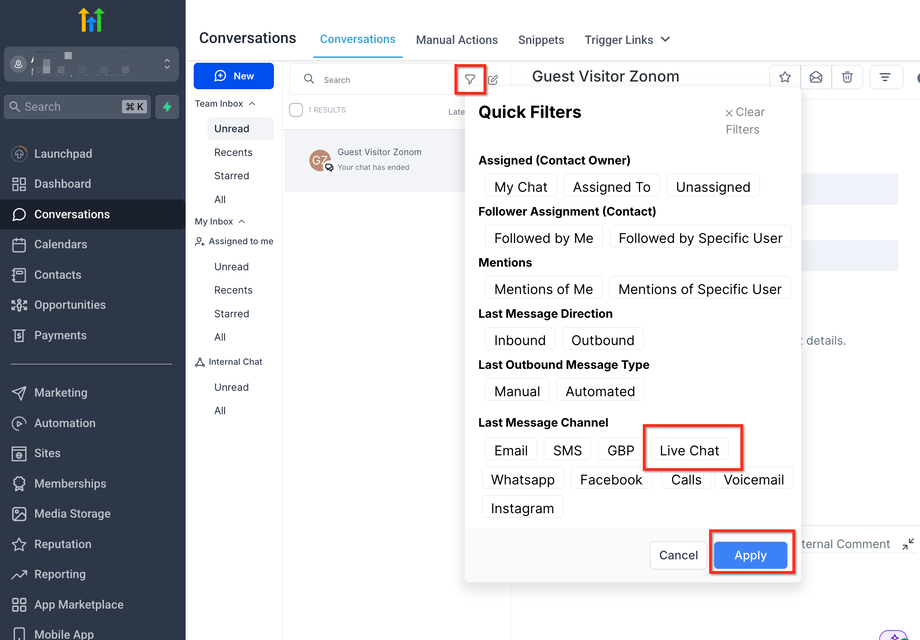
Task: Click the Apply button
Action: pyautogui.click(x=750, y=555)
